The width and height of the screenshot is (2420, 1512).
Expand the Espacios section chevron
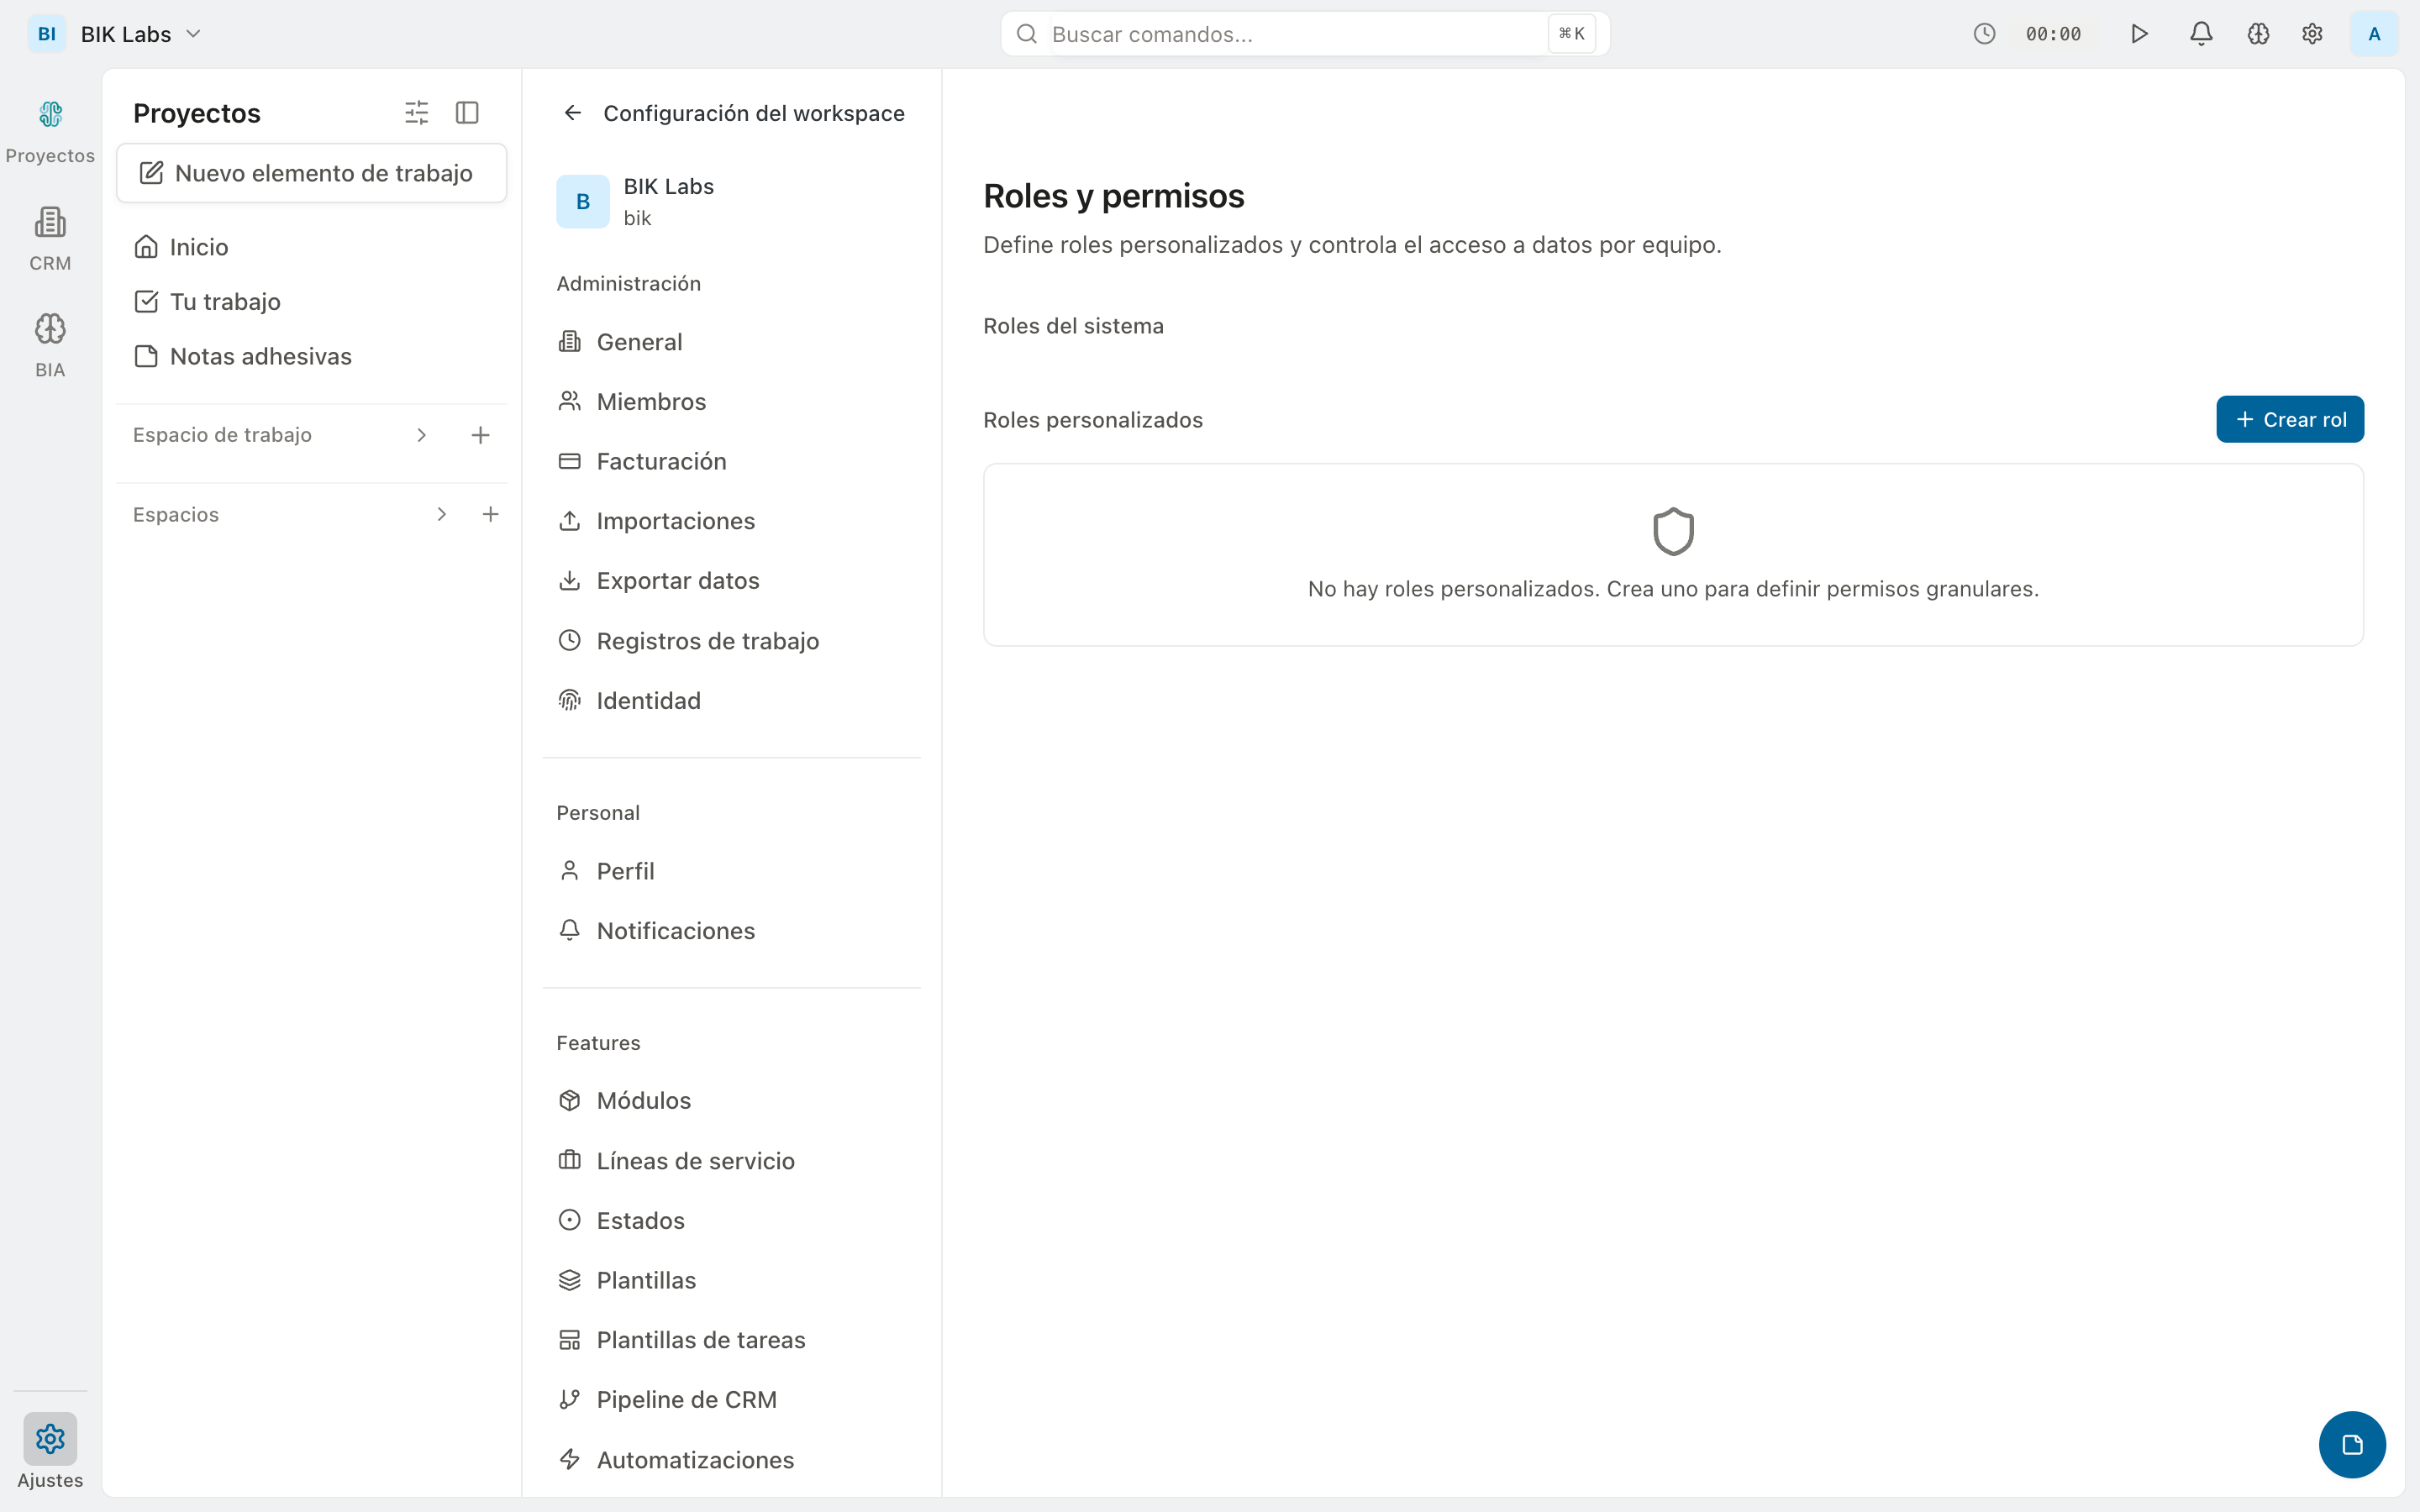pyautogui.click(x=441, y=514)
